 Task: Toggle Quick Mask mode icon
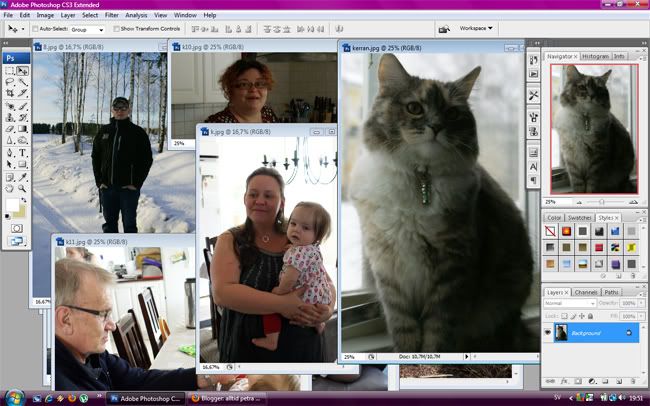[16, 228]
